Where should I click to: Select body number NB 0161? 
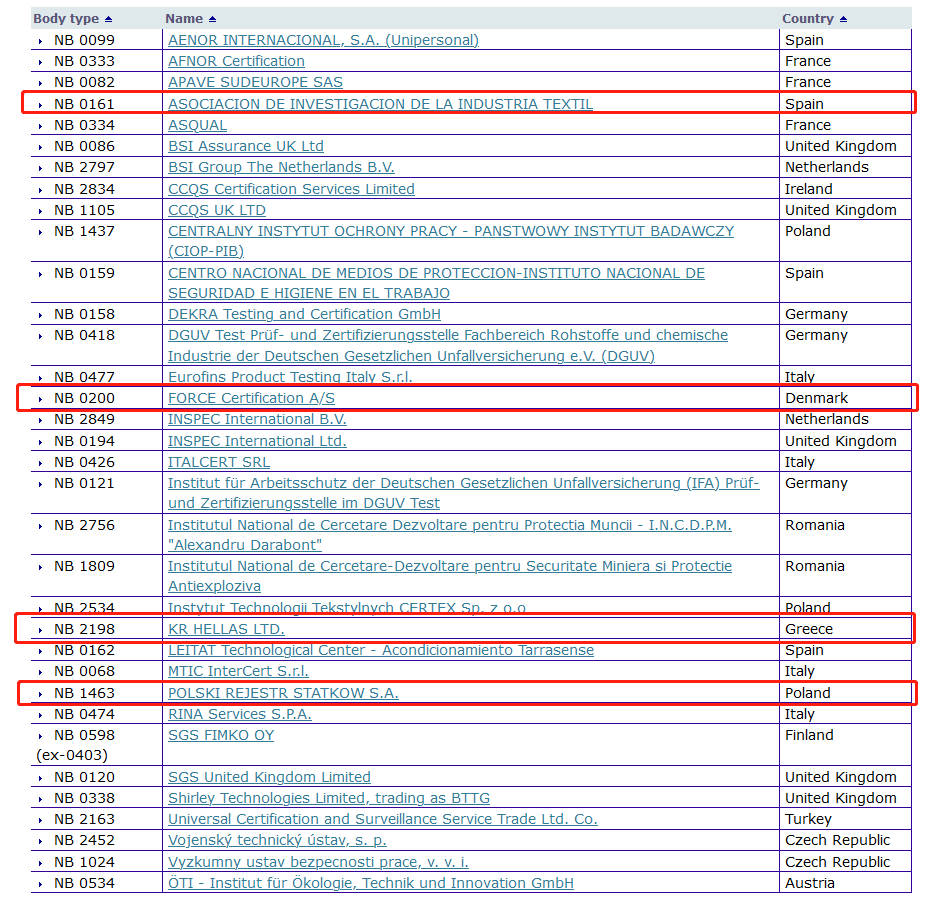coord(84,104)
